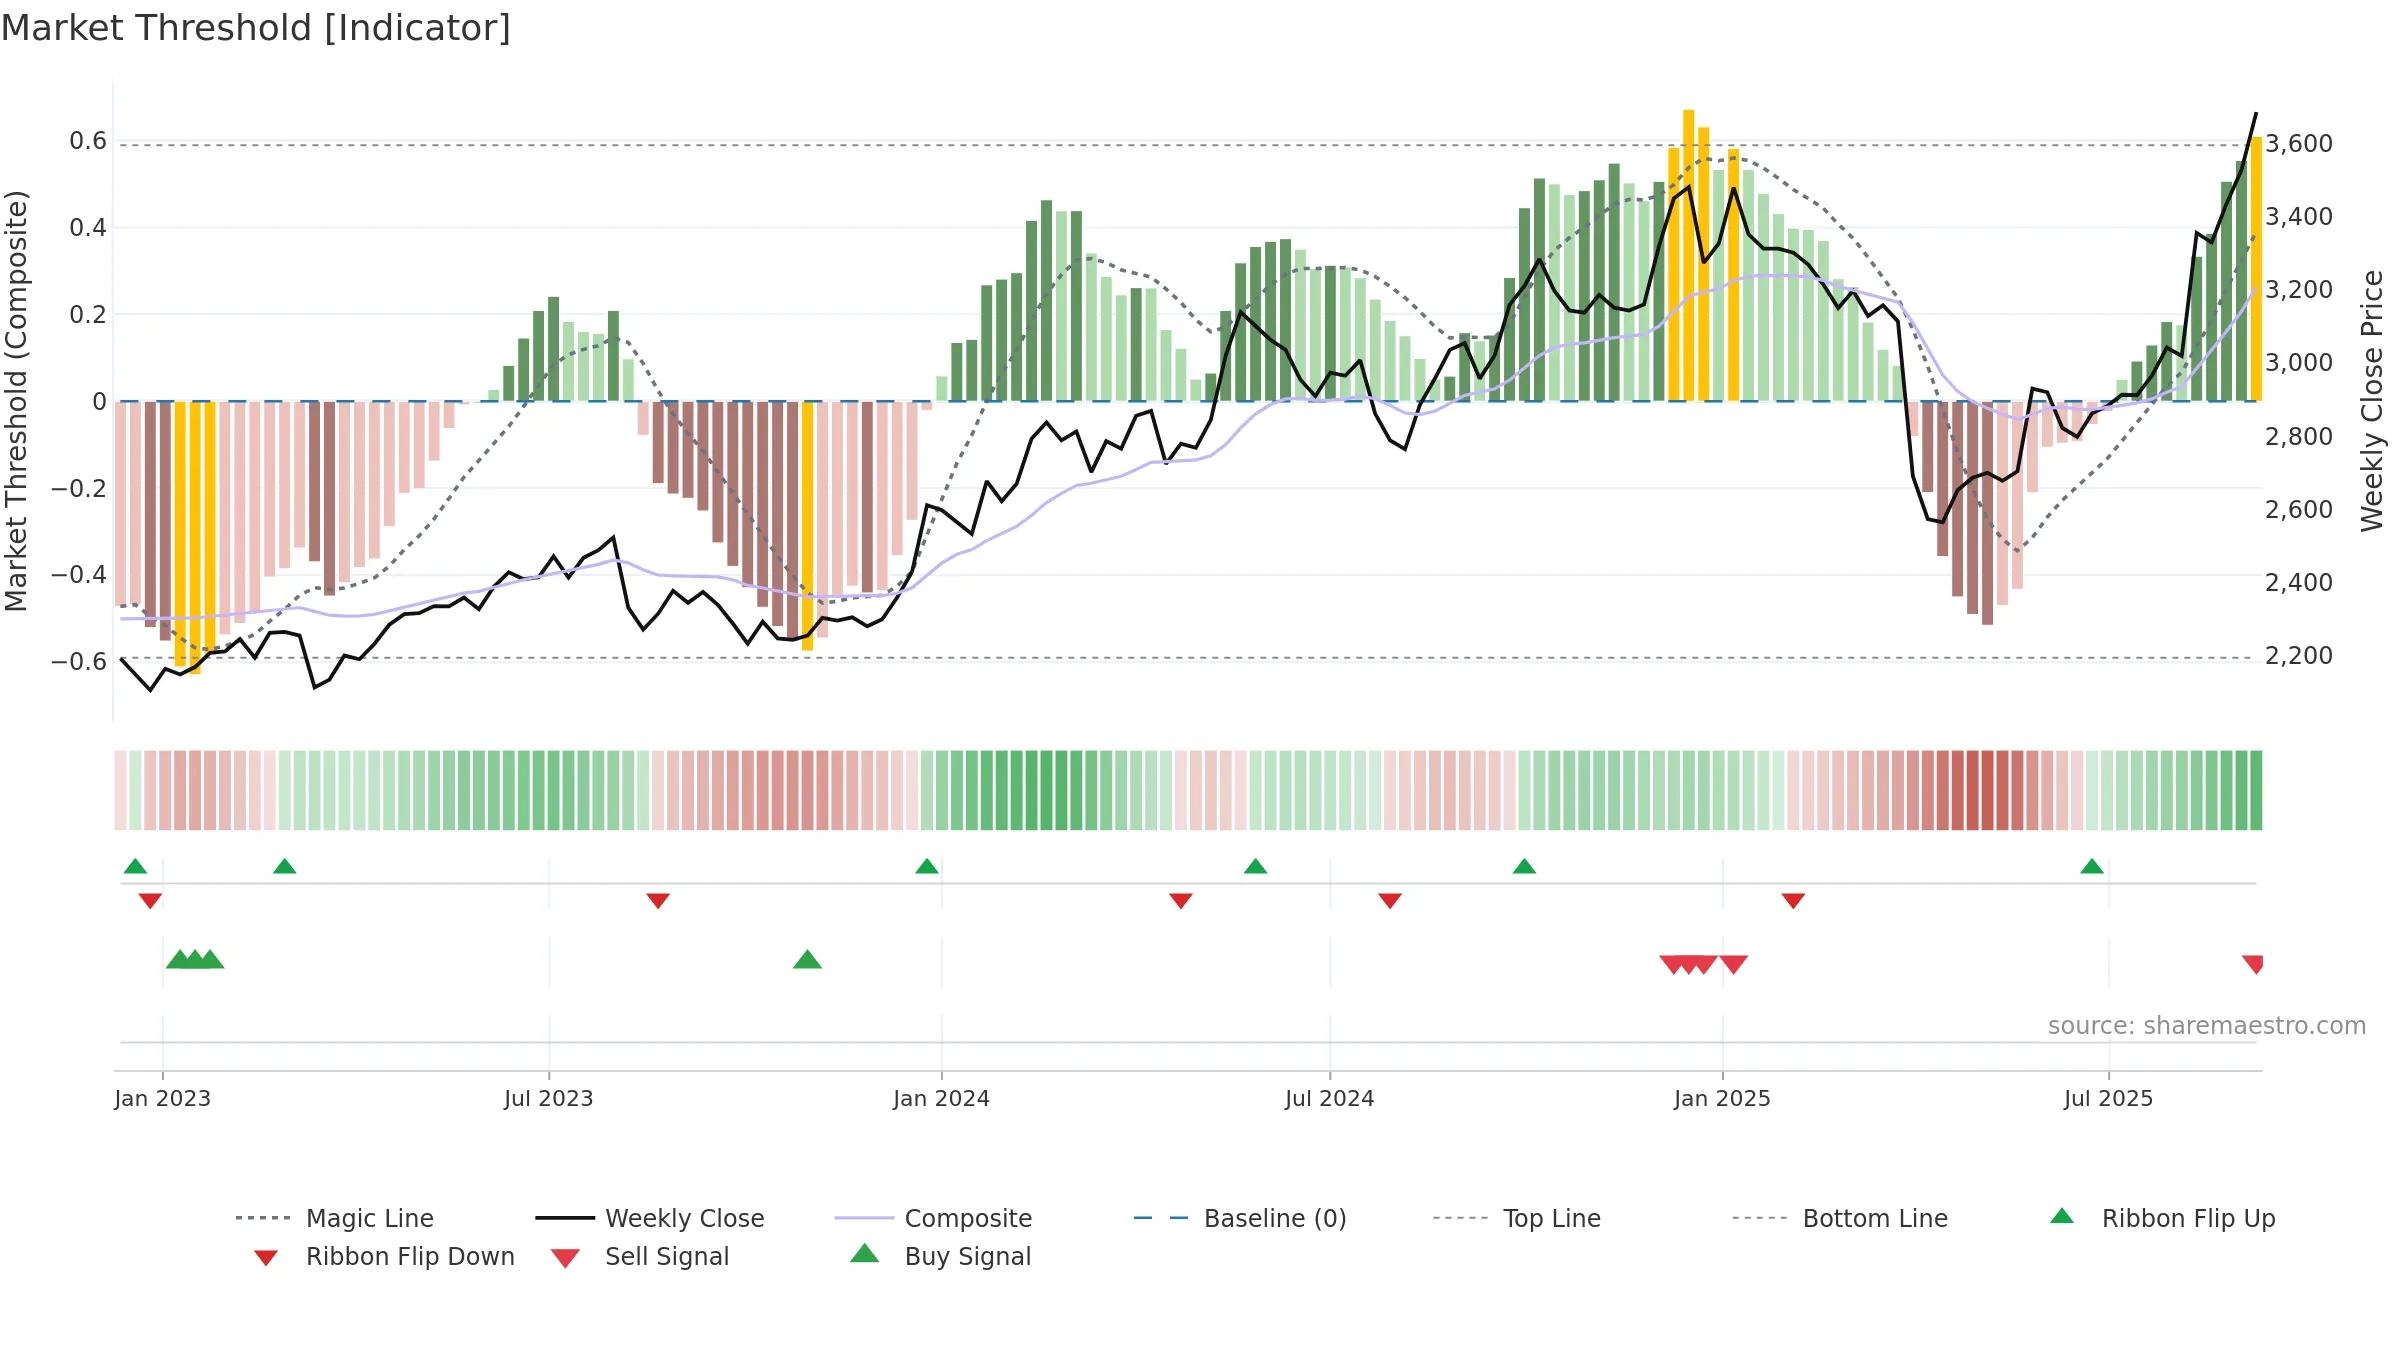Toggle the Baseline (0) legend entry

1240,1218
